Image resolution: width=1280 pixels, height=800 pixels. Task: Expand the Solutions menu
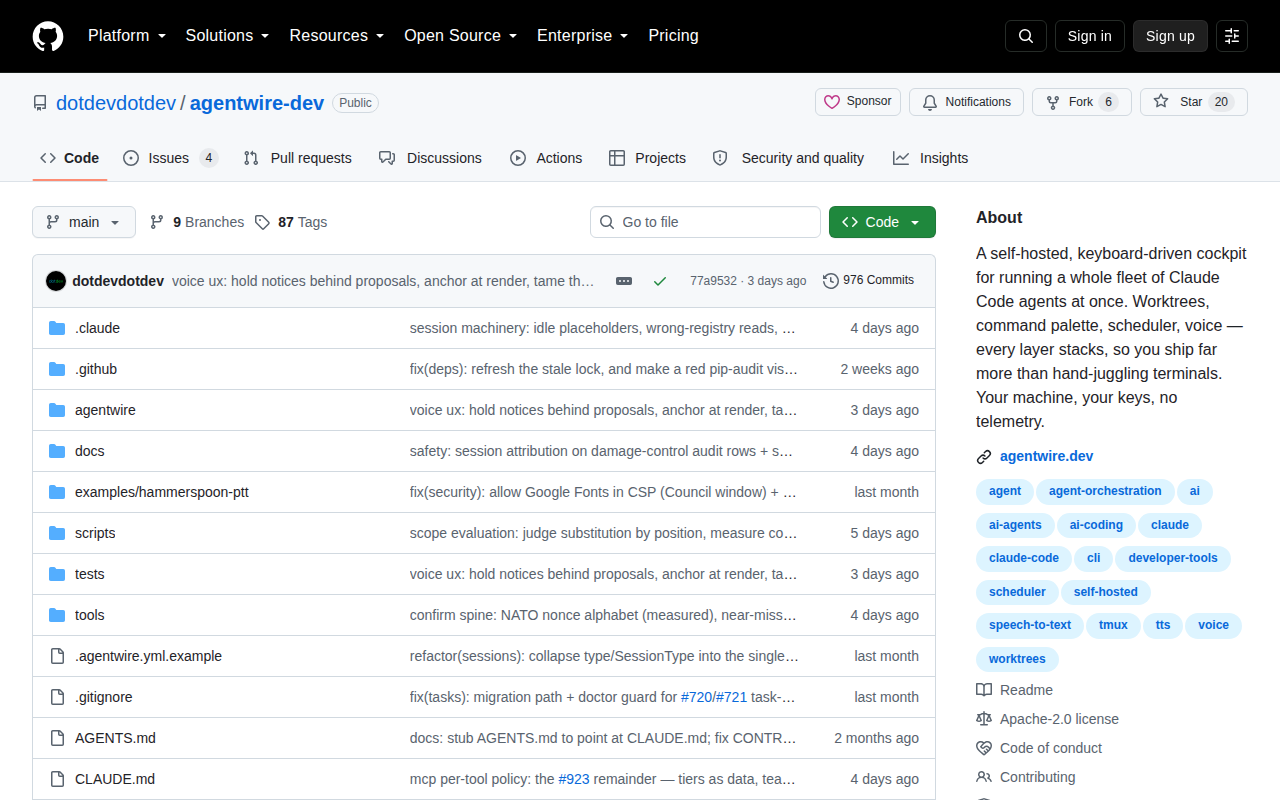(227, 36)
